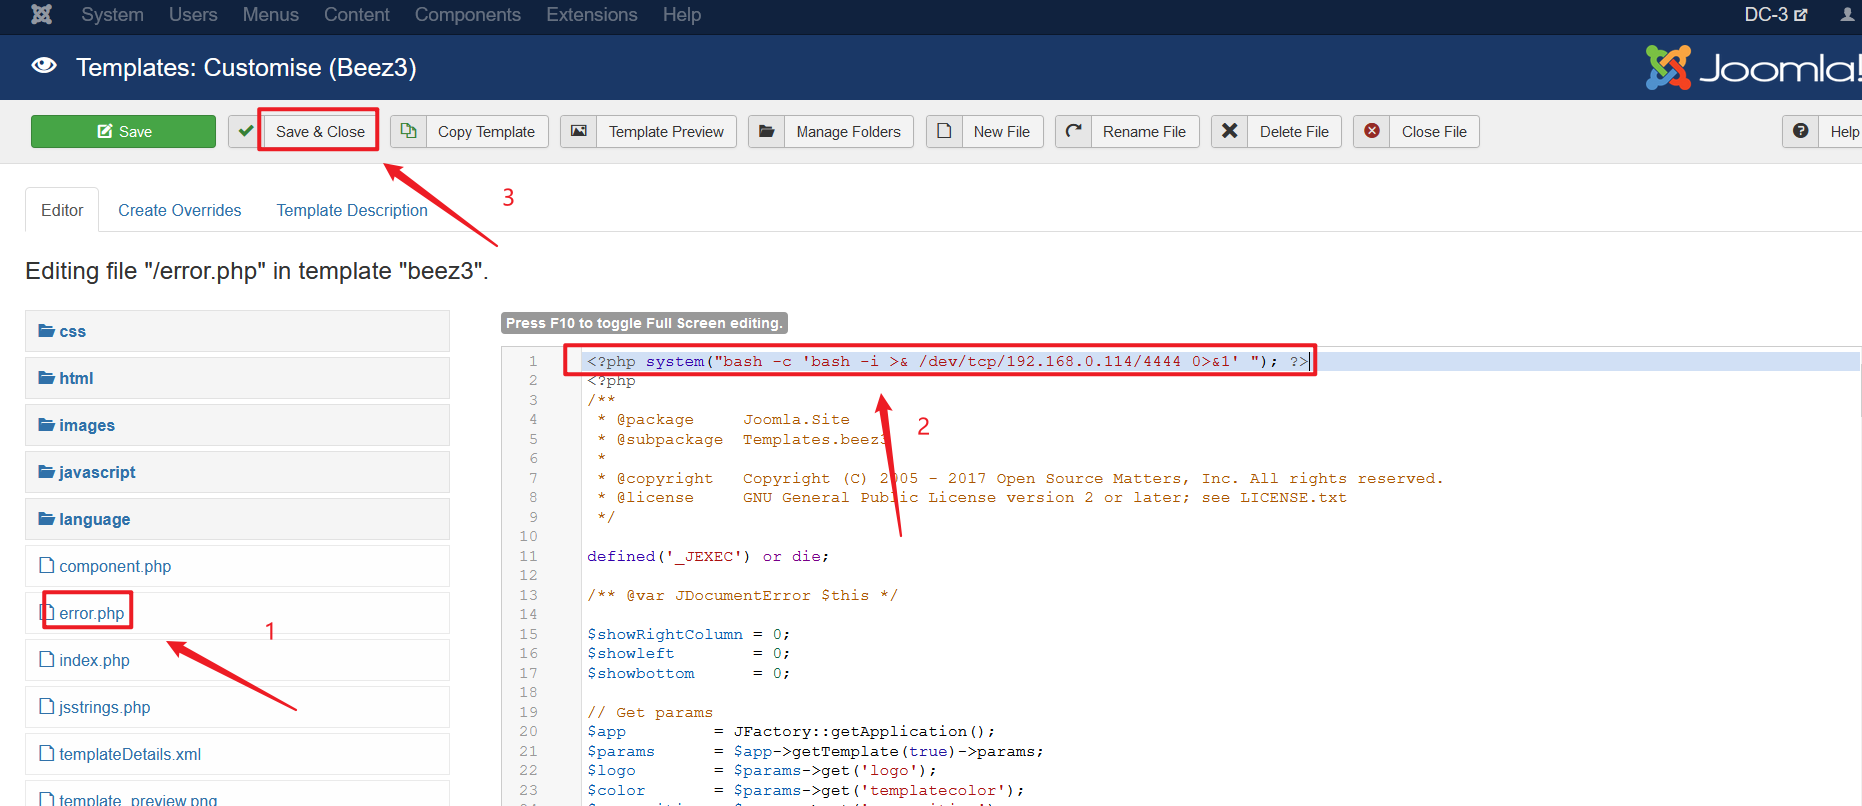This screenshot has height=806, width=1862.
Task: Click the Help question mark icon
Action: pyautogui.click(x=1801, y=131)
